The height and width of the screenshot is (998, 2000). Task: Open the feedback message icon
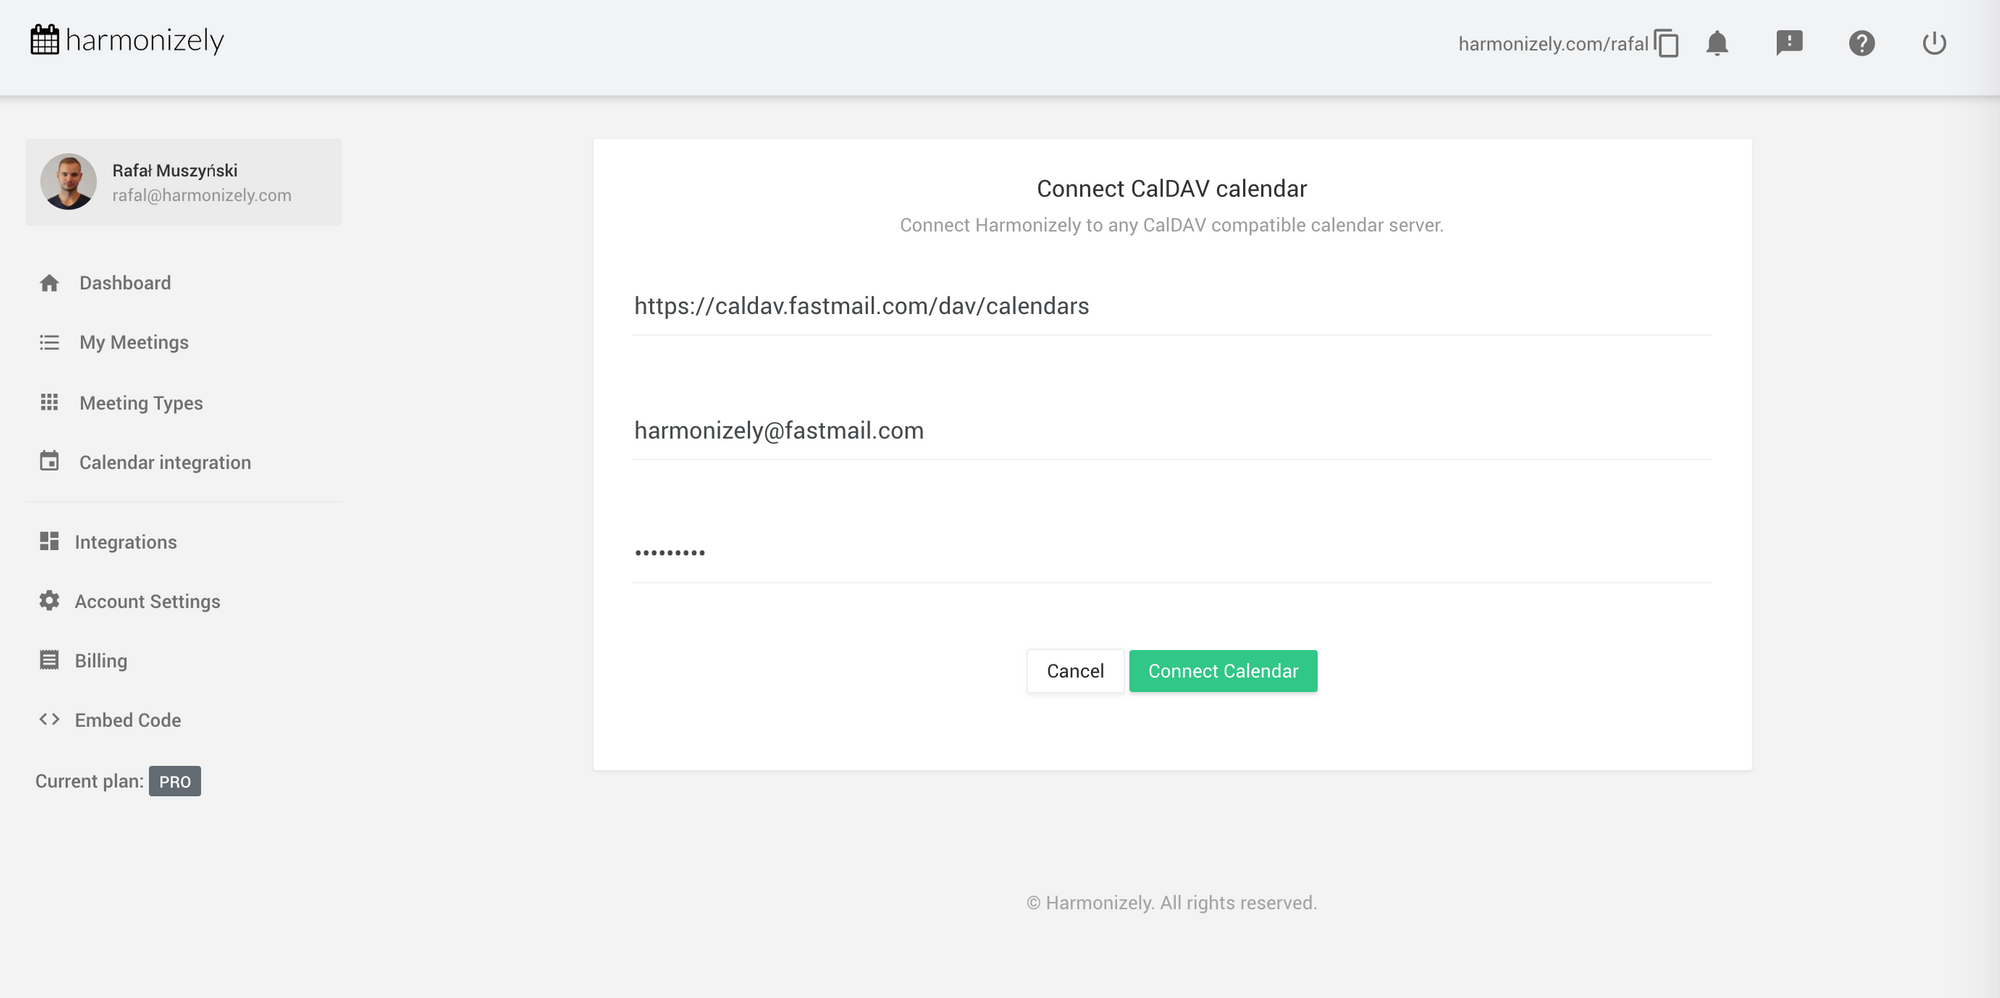[1789, 43]
